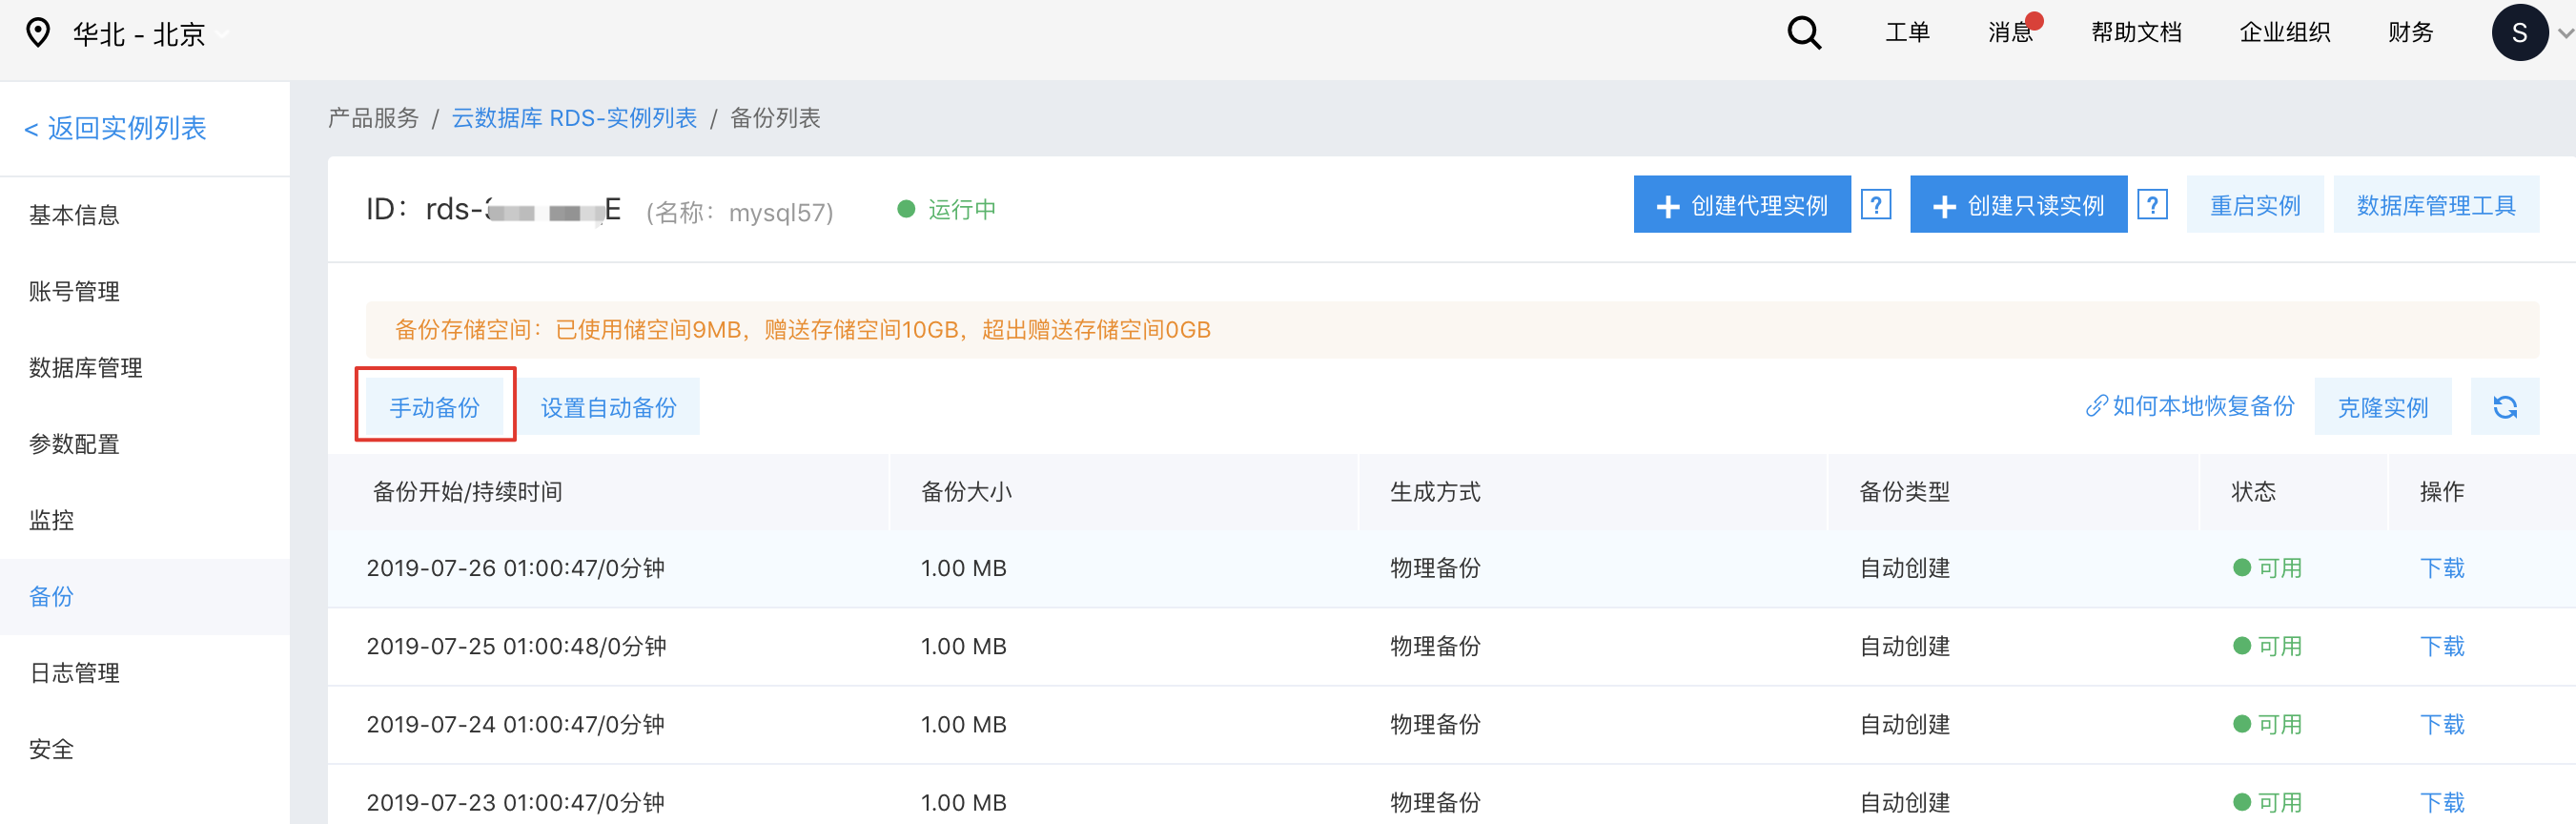
Task: Click the 手动备份 button
Action: click(x=434, y=407)
